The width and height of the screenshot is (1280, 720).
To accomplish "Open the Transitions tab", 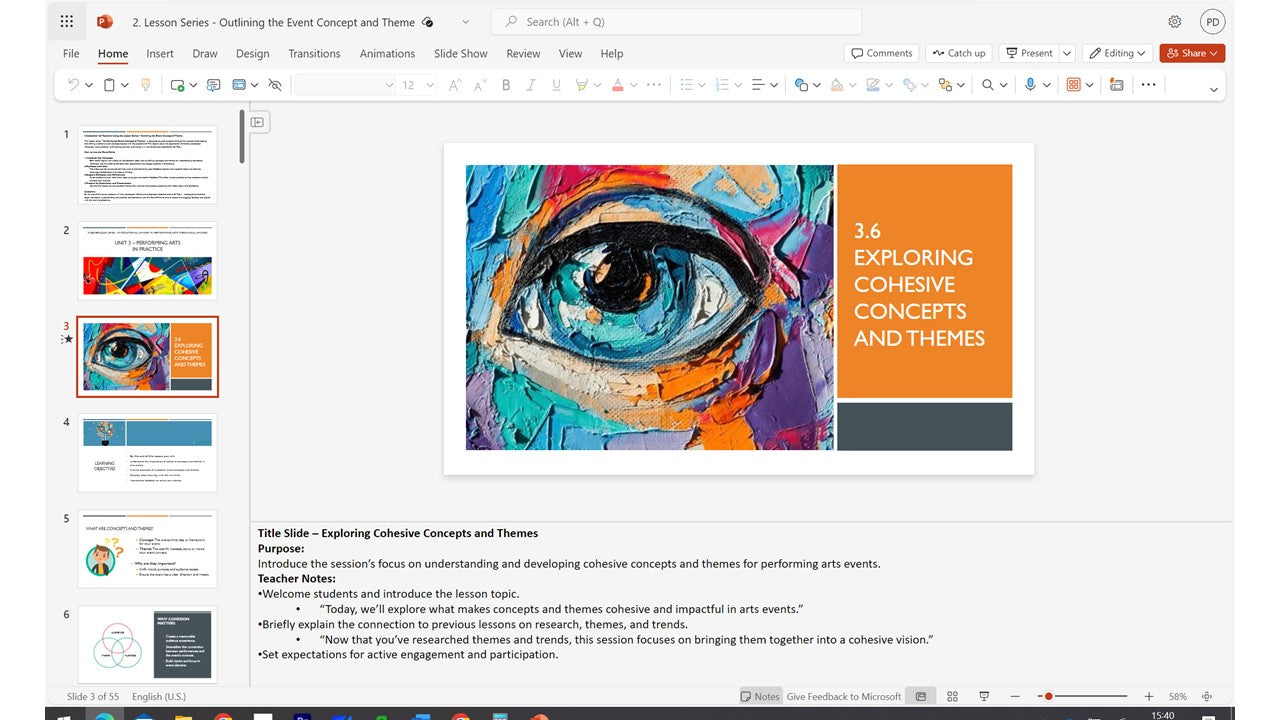I will click(x=314, y=54).
